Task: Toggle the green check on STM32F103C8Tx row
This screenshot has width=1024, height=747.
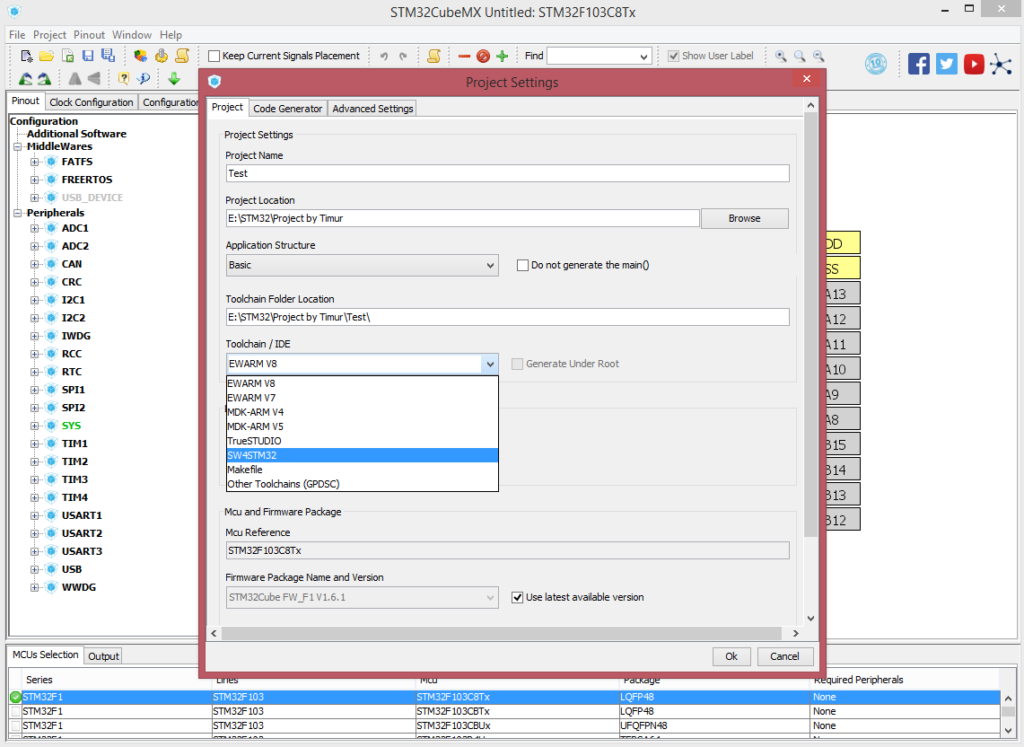Action: click(16, 697)
